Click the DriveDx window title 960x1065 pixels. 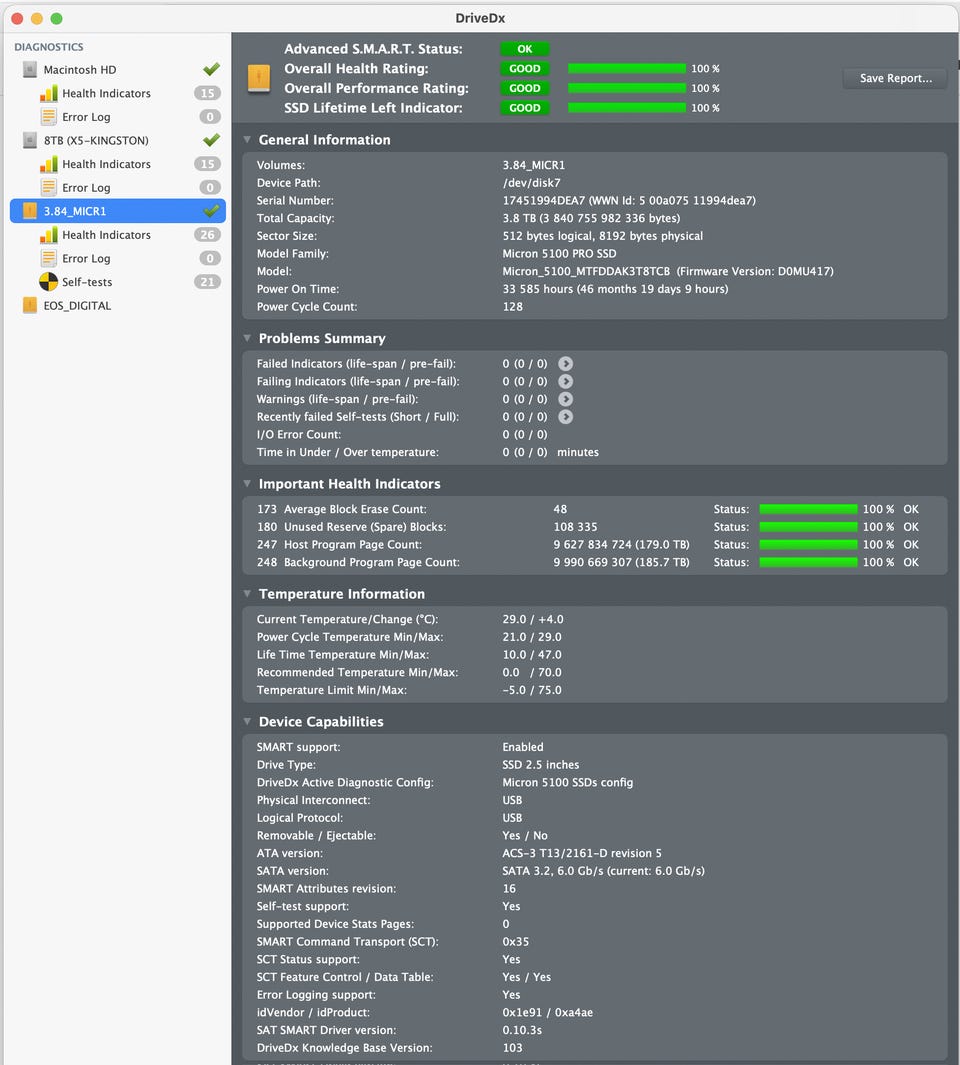(x=480, y=18)
